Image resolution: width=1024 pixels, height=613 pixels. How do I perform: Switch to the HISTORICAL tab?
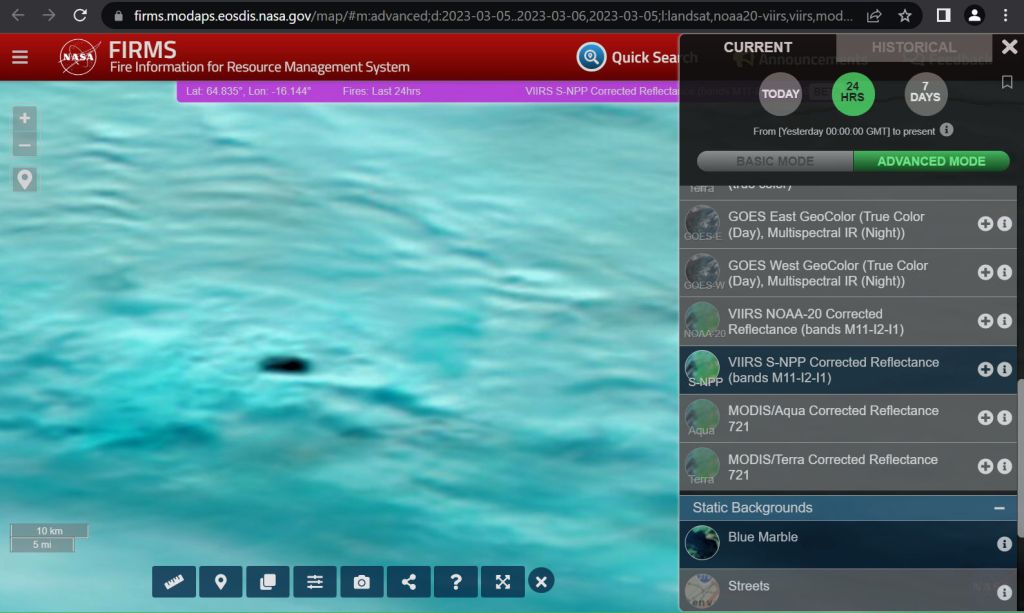point(913,47)
